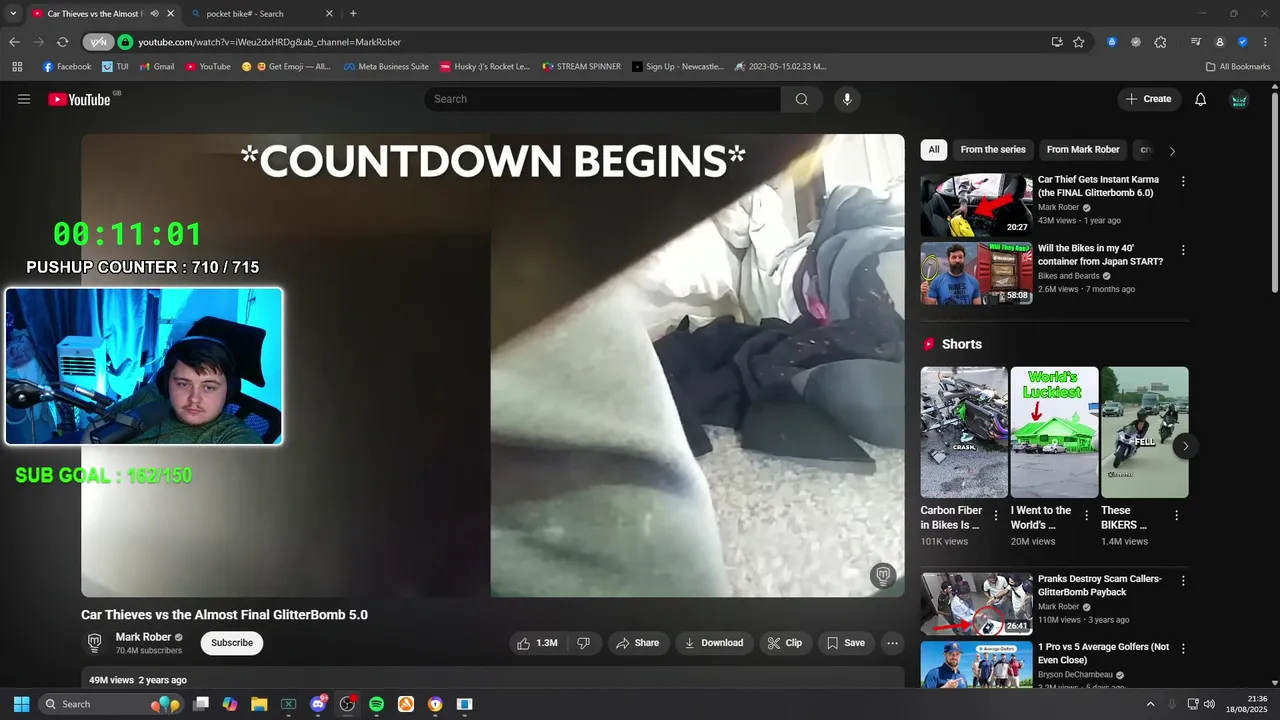
Task: Open options for Bikes from Japan video
Action: point(1183,250)
